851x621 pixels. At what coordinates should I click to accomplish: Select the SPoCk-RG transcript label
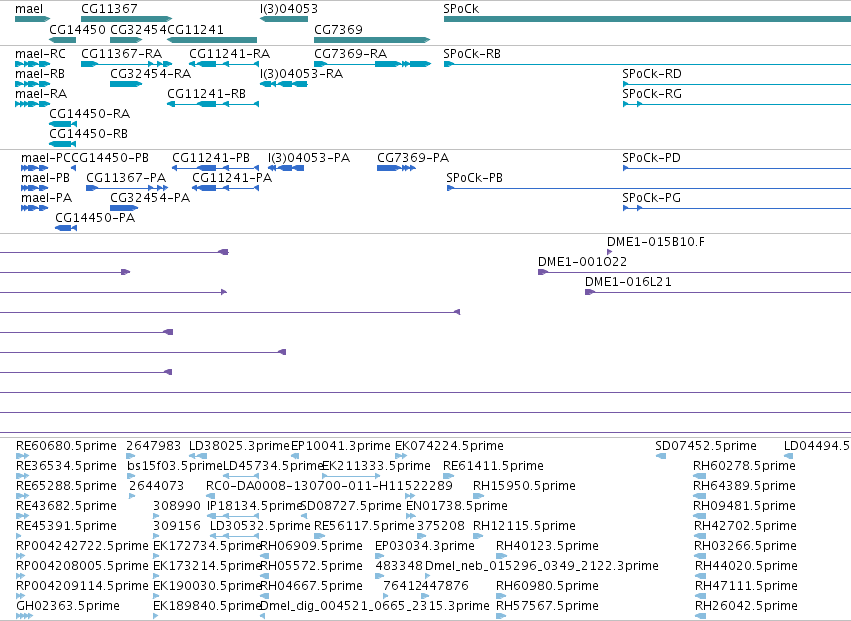tap(652, 94)
